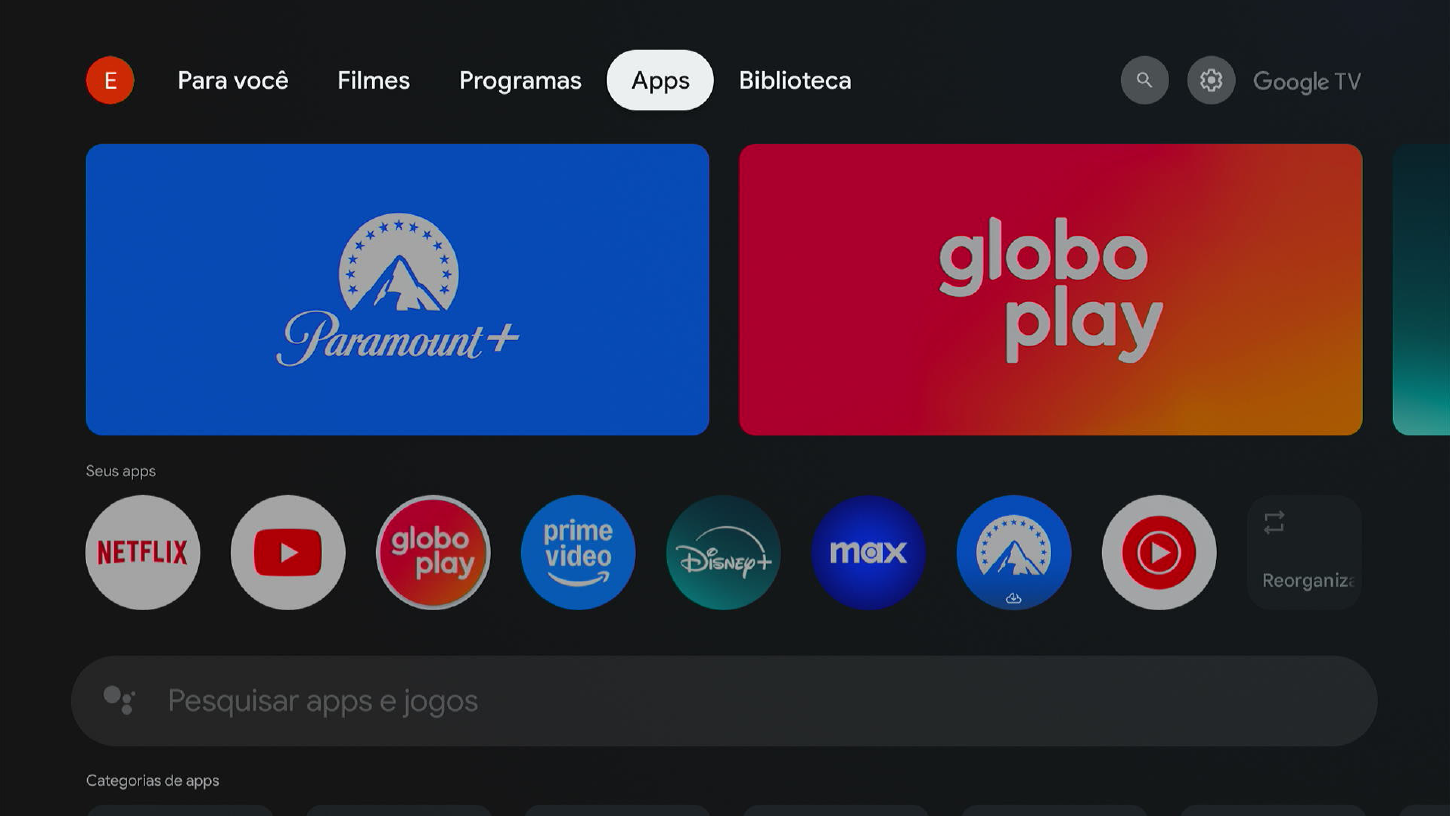Launch the YouTube app
The height and width of the screenshot is (816, 1450).
pyautogui.click(x=288, y=552)
